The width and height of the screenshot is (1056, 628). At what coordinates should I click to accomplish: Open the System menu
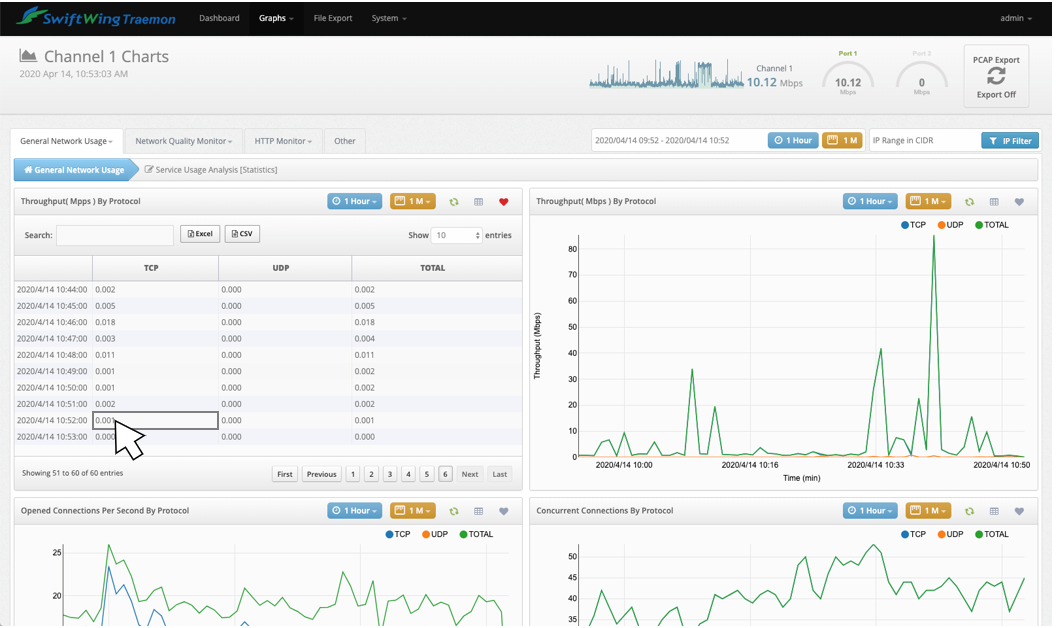[x=389, y=18]
